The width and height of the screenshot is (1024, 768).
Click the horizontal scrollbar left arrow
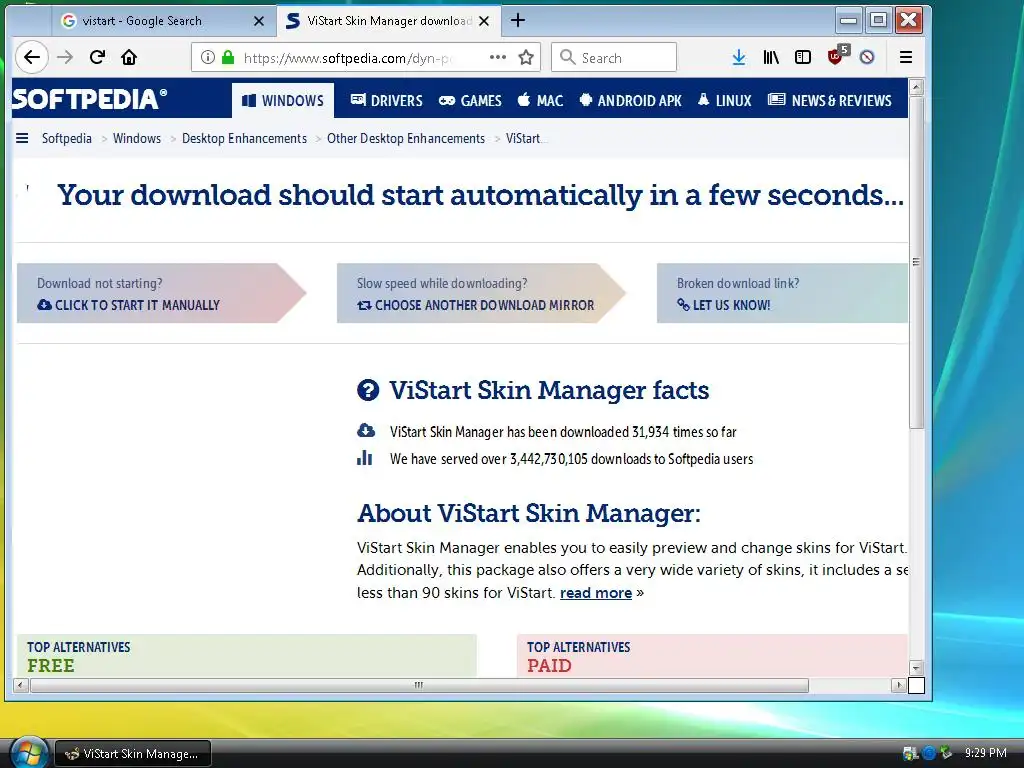21,685
